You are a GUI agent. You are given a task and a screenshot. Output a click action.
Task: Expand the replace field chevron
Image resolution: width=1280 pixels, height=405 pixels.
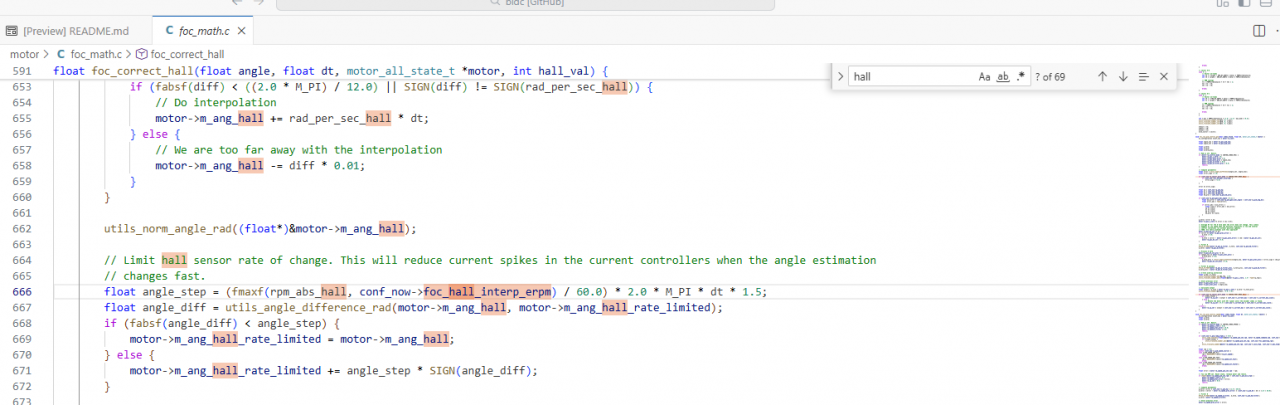(x=840, y=77)
